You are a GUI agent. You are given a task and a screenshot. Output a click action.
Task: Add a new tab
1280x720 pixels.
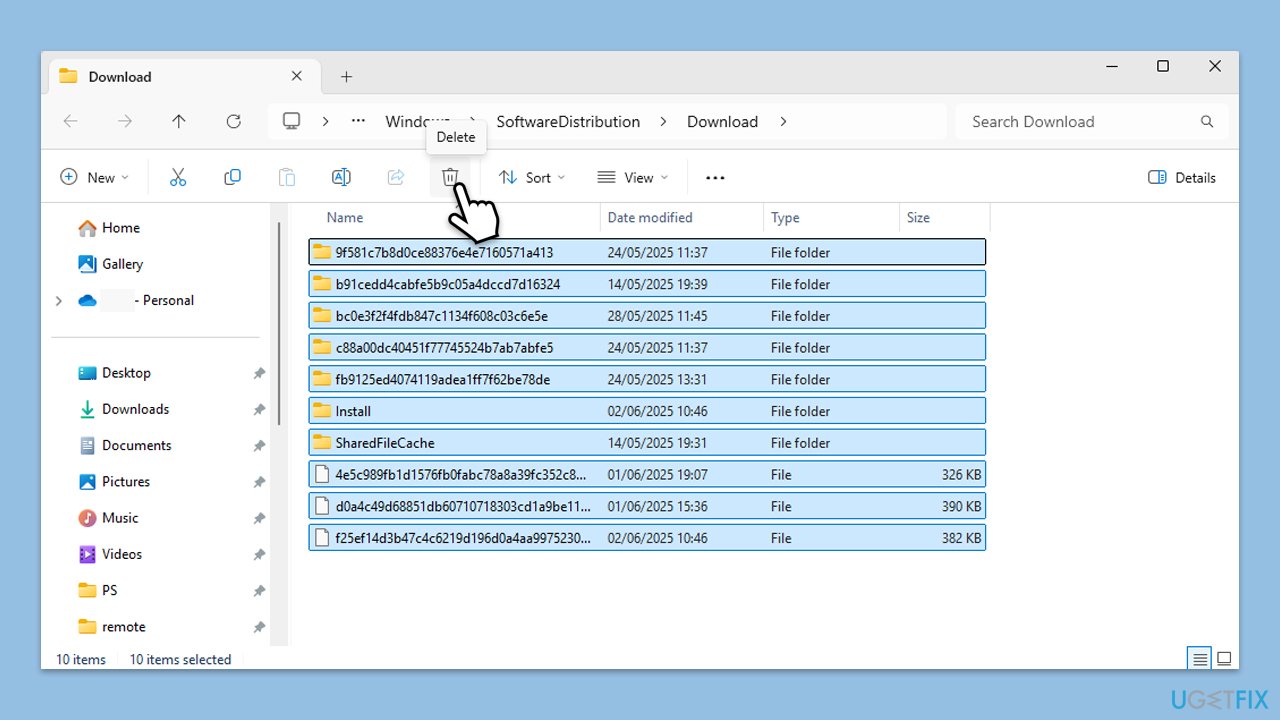point(346,77)
